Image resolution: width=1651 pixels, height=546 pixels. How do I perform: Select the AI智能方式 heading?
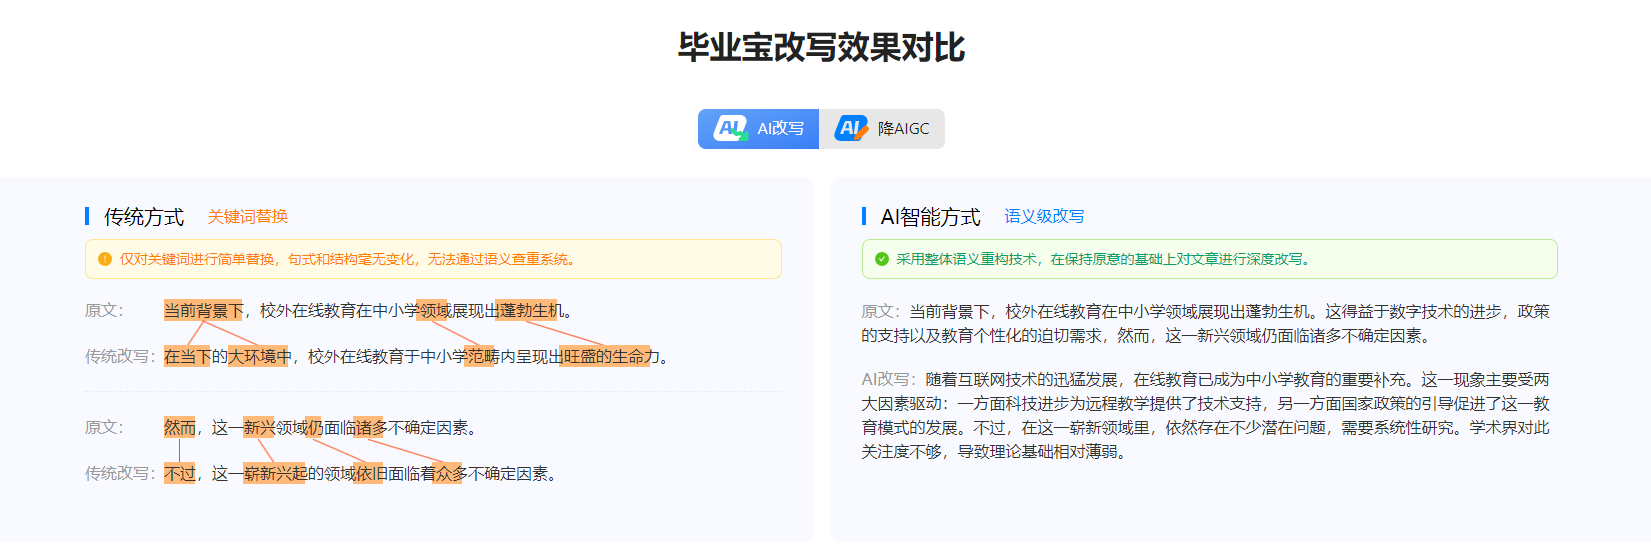(x=930, y=217)
